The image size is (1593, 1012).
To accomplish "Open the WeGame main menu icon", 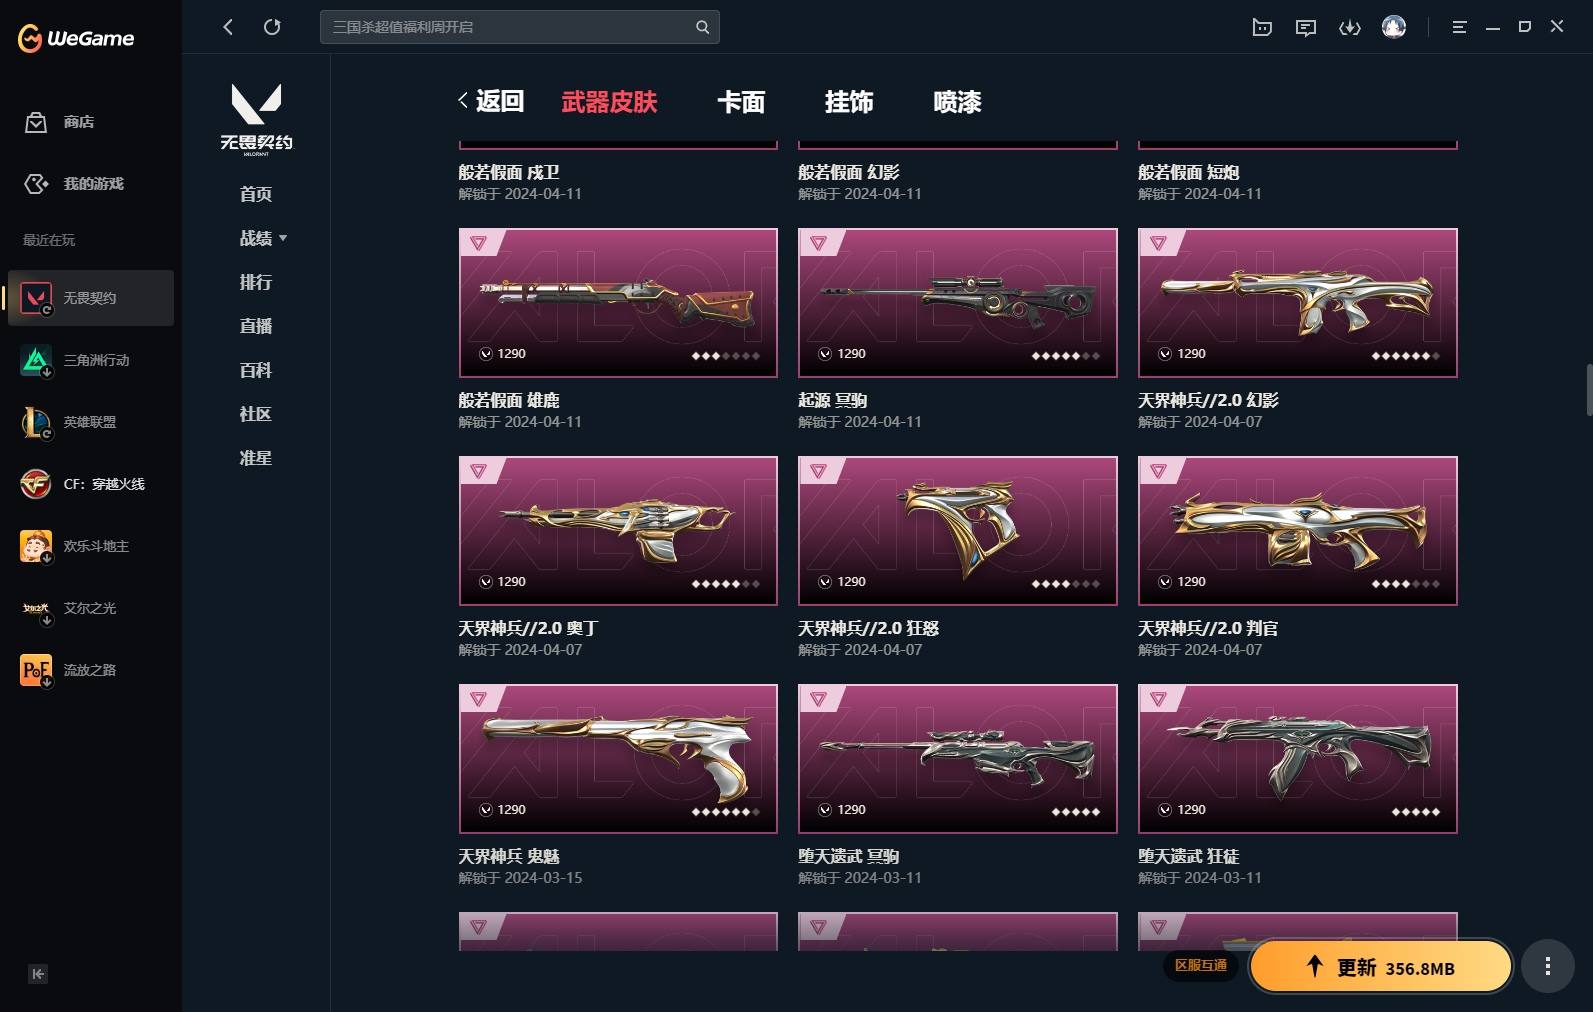I will pyautogui.click(x=1459, y=27).
